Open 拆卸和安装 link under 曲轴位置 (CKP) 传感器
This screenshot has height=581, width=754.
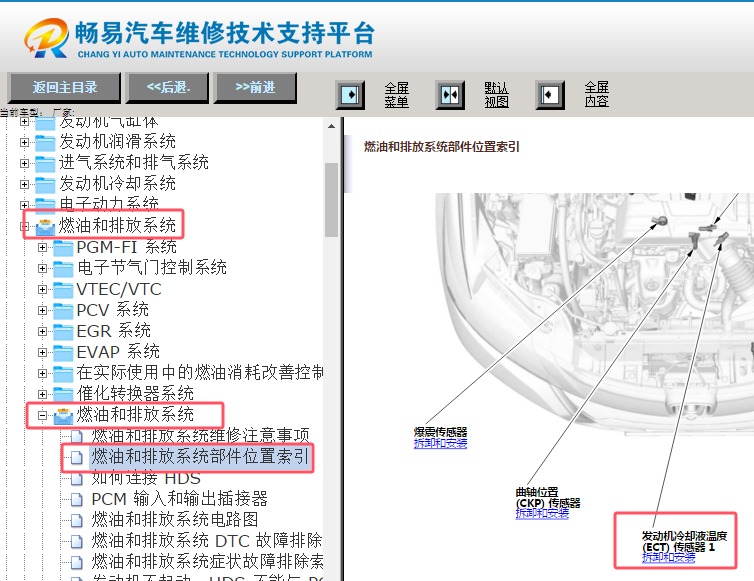pos(542,513)
